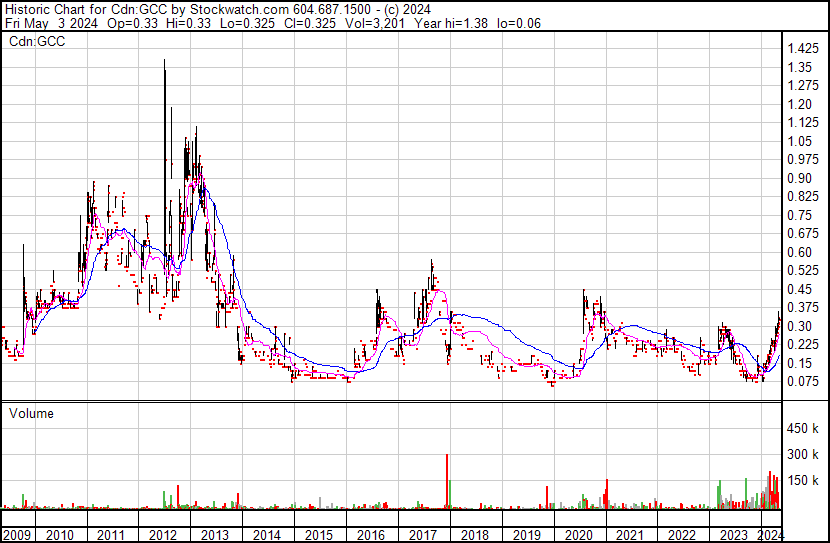830x543 pixels.
Task: Click the 0.45 price axis label
Action: (x=800, y=289)
